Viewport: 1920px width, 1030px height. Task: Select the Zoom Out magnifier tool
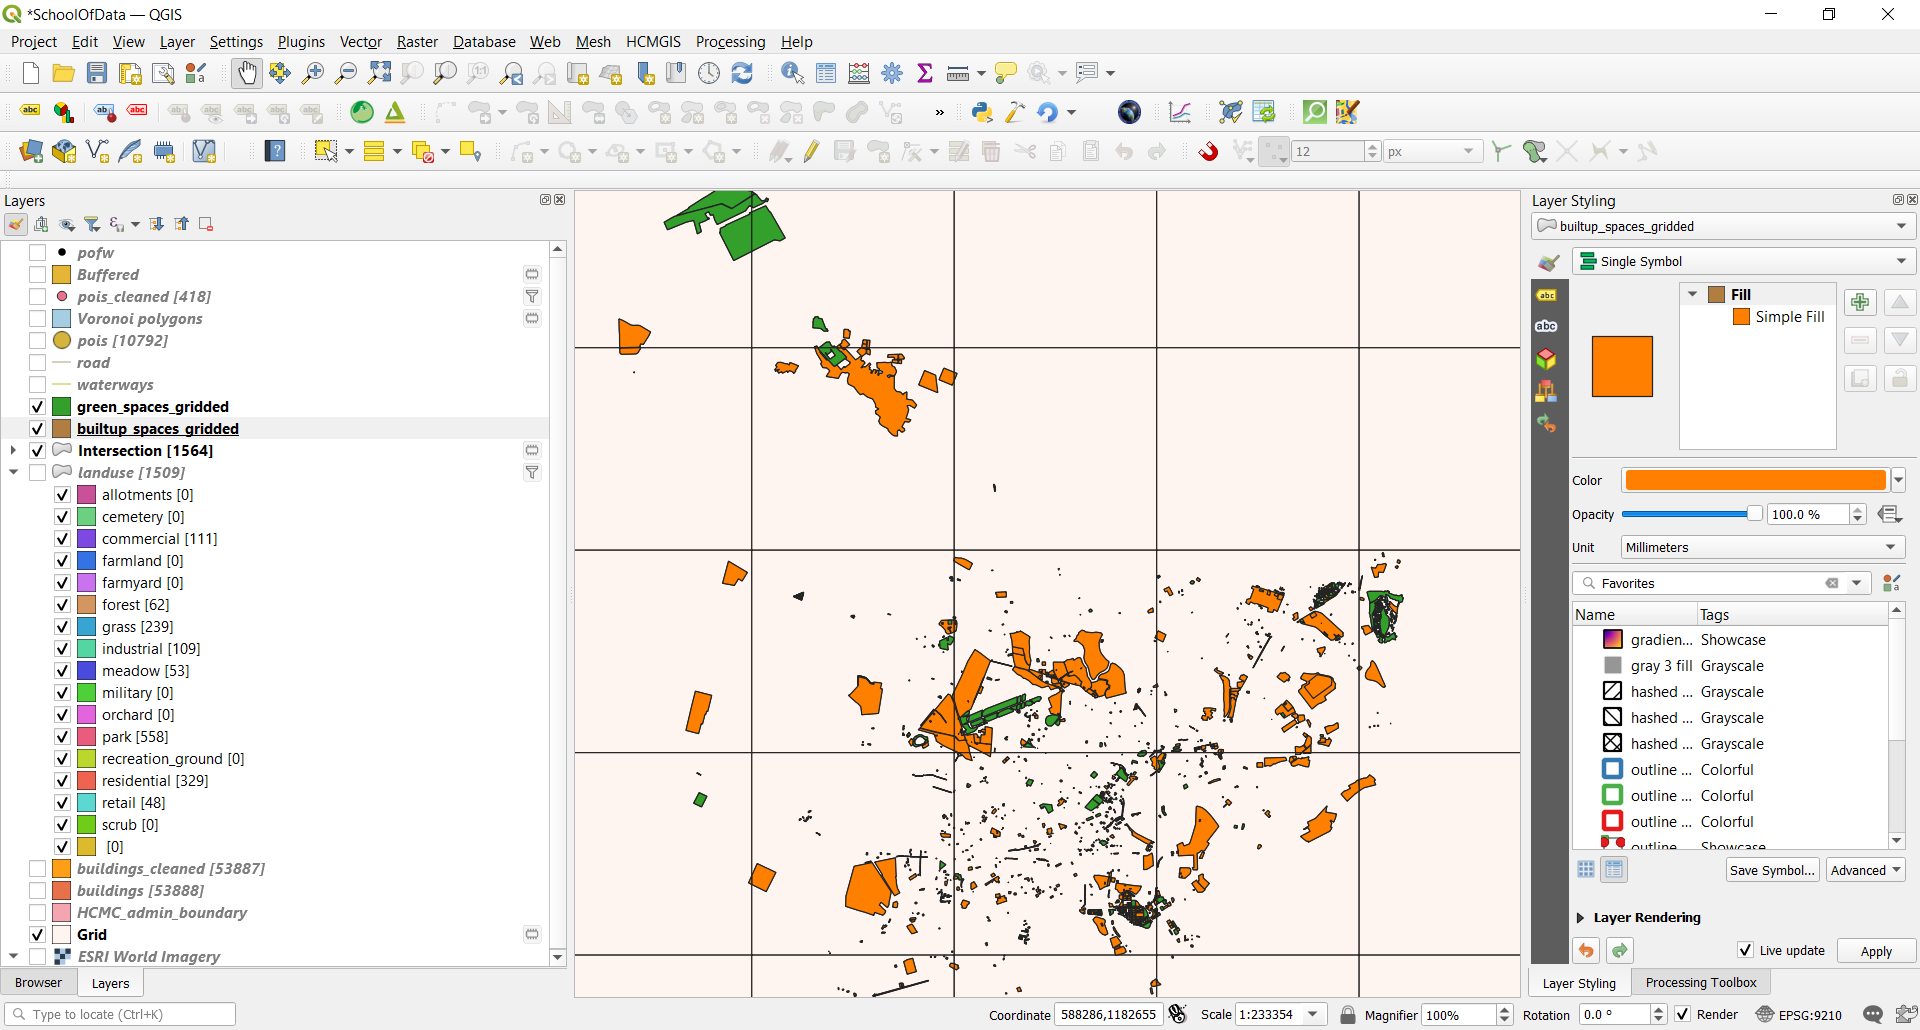[346, 73]
